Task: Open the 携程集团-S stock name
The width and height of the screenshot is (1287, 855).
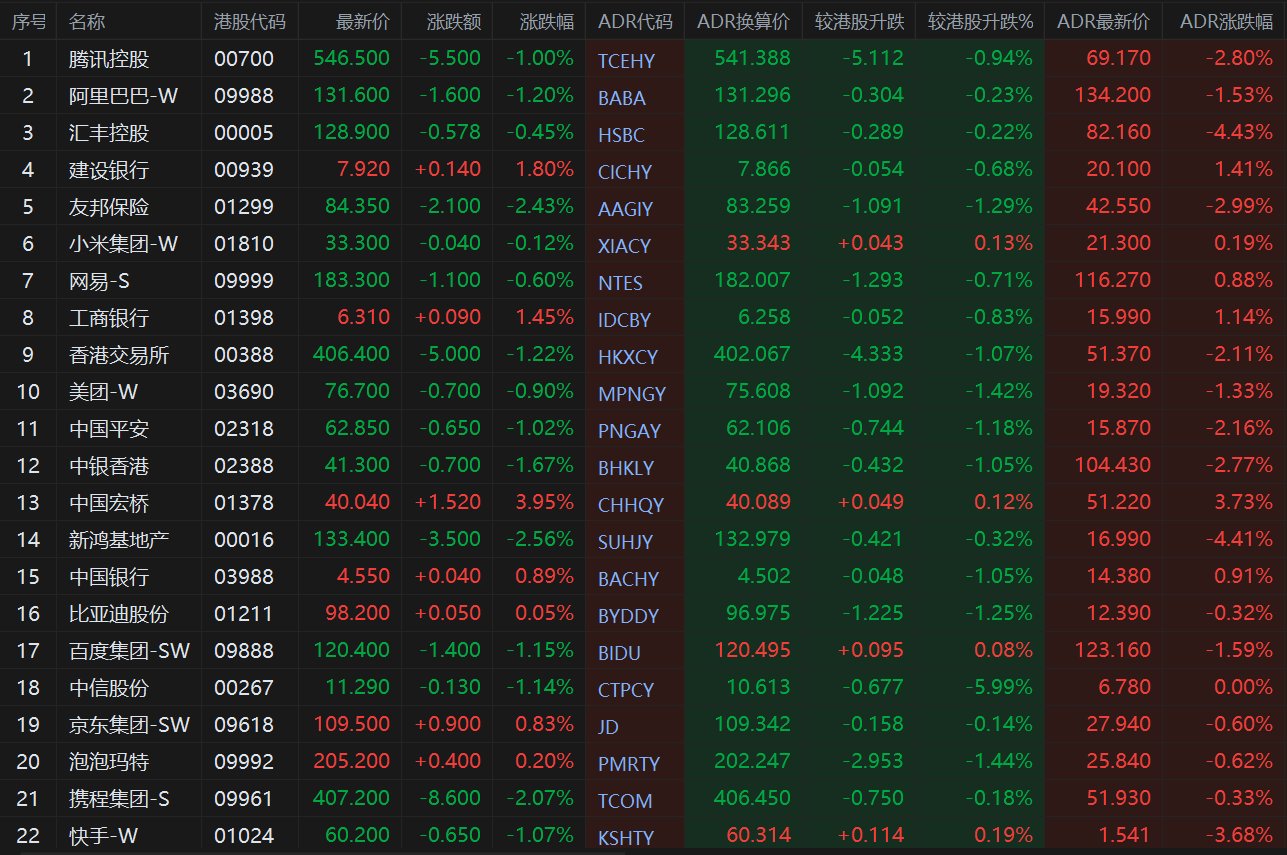Action: 119,799
